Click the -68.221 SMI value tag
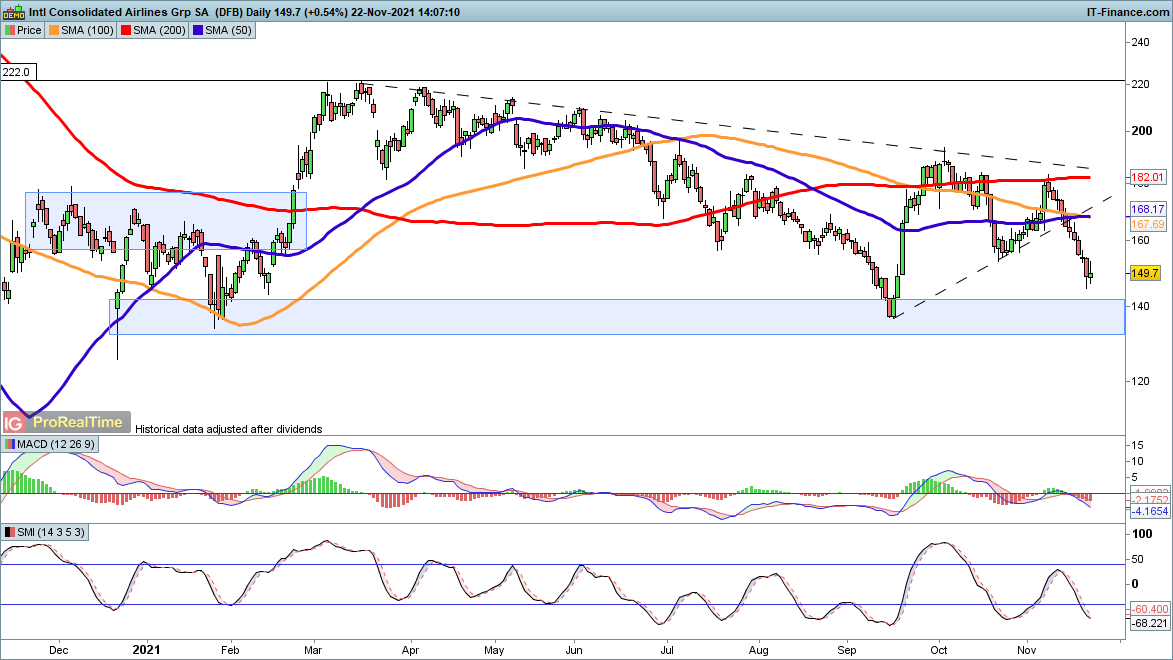1173x660 pixels. 1149,623
